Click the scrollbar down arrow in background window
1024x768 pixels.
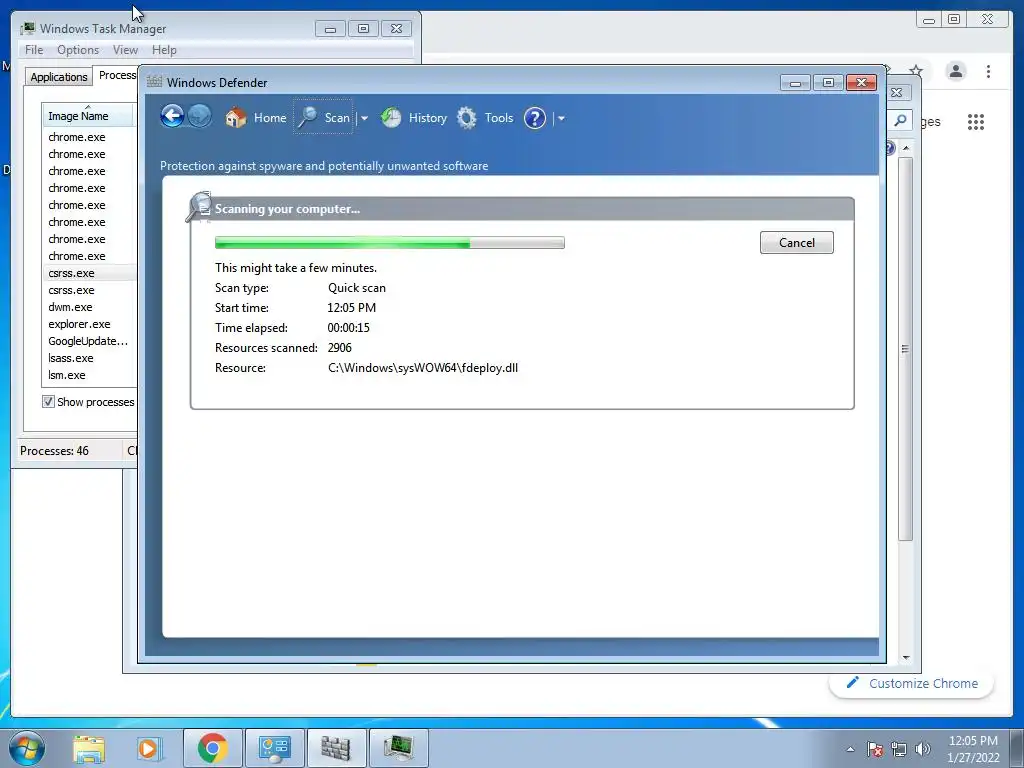(906, 658)
